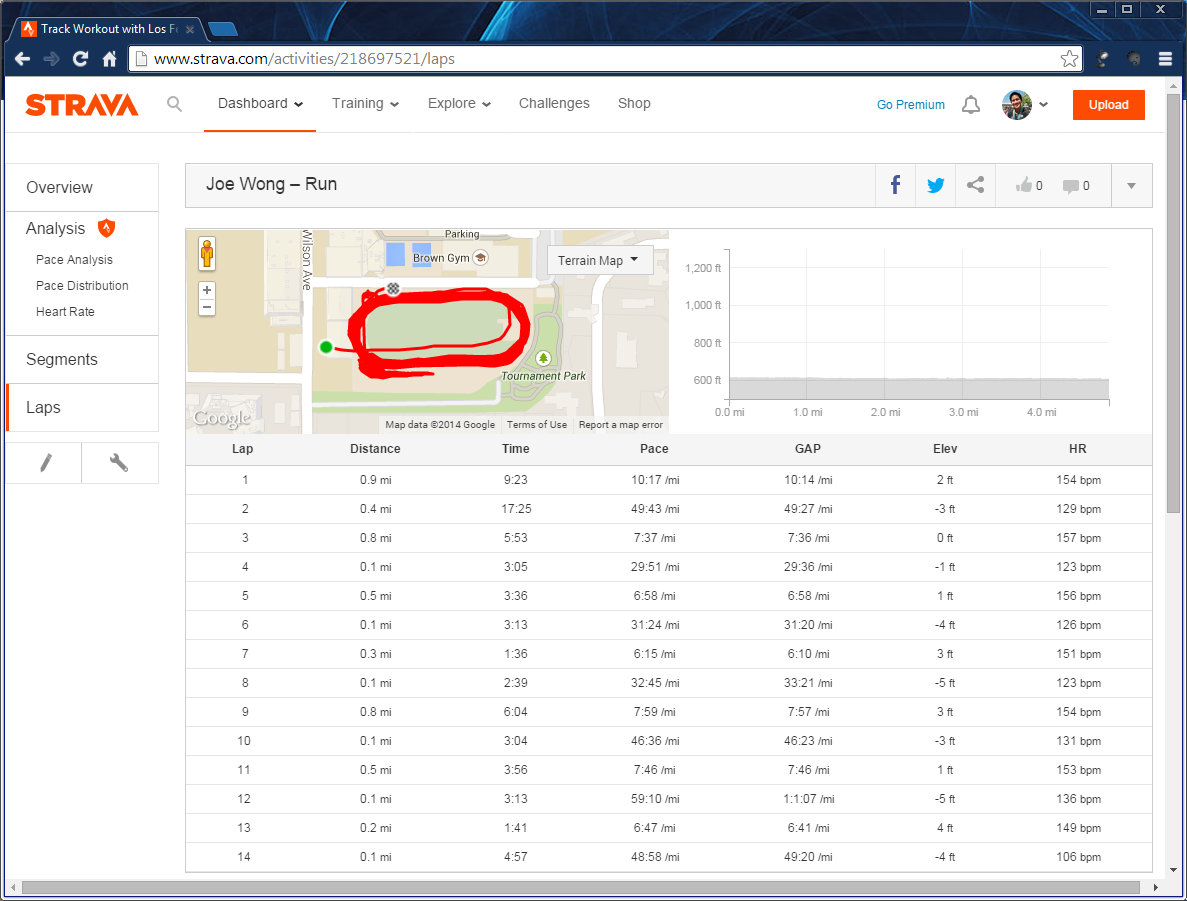Click the Upload button

click(x=1108, y=105)
